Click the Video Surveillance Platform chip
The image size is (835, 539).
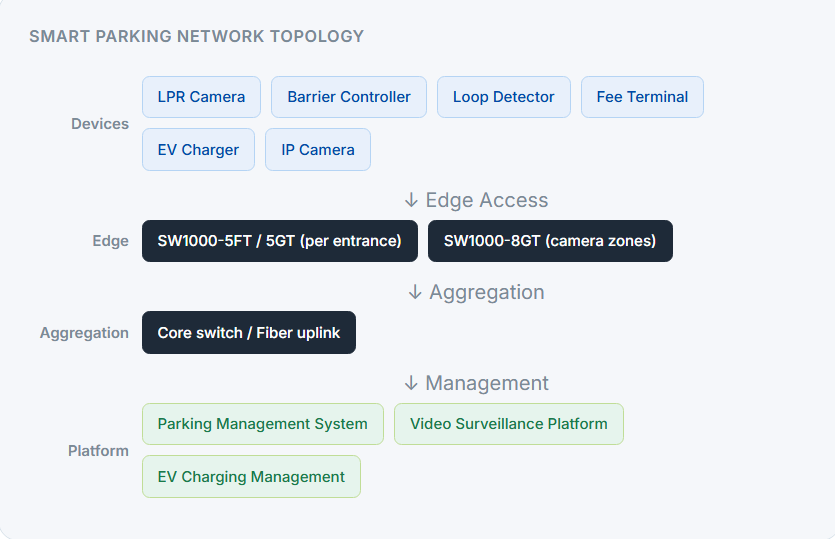(509, 424)
